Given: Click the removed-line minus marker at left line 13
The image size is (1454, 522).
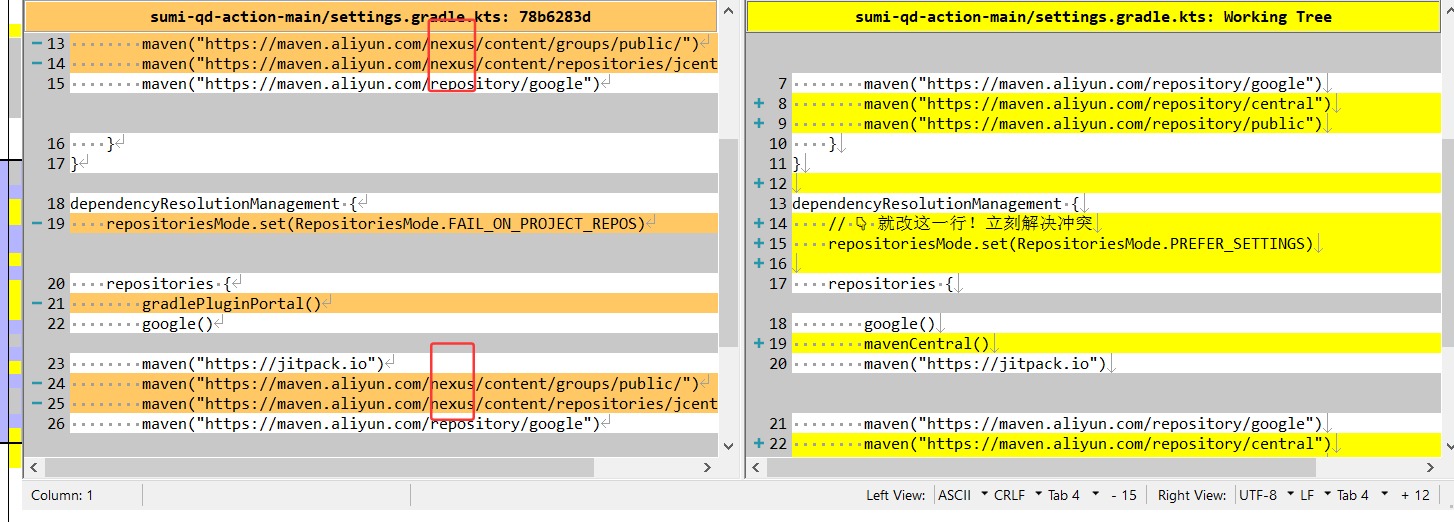Looking at the screenshot, I should click(x=37, y=44).
